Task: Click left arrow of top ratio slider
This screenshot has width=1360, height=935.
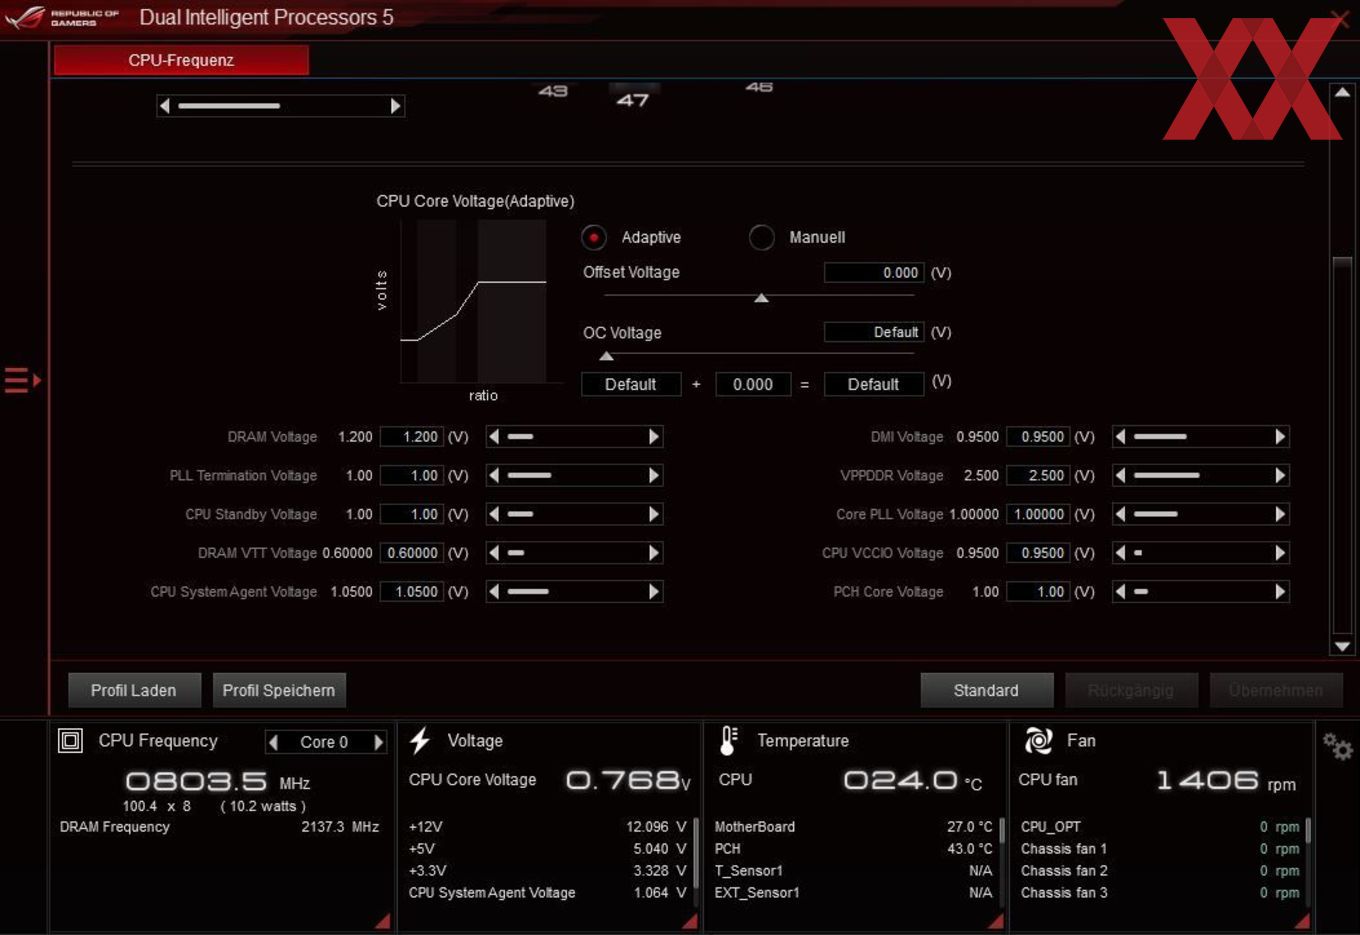Action: [165, 106]
